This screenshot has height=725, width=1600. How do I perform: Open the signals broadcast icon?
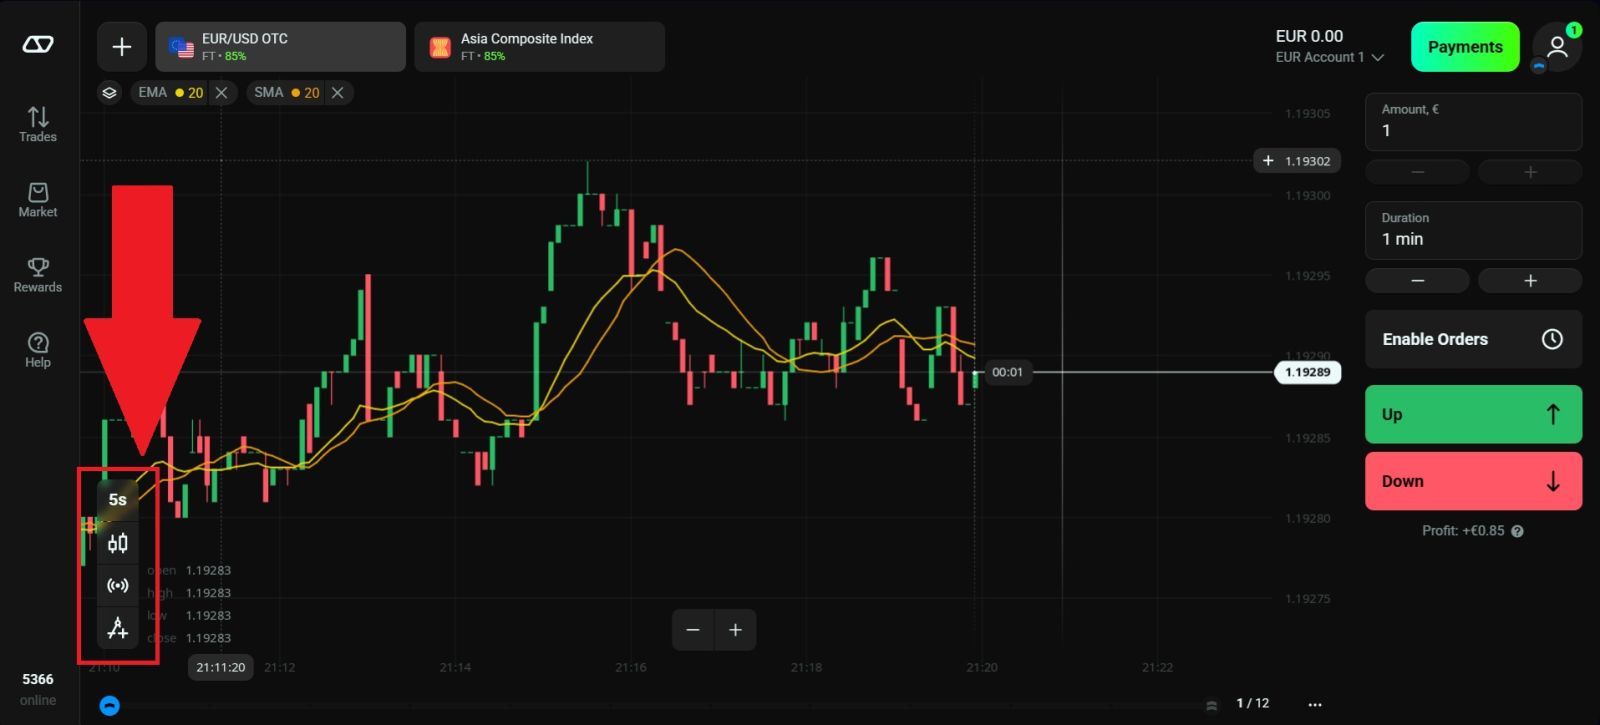[x=117, y=586]
